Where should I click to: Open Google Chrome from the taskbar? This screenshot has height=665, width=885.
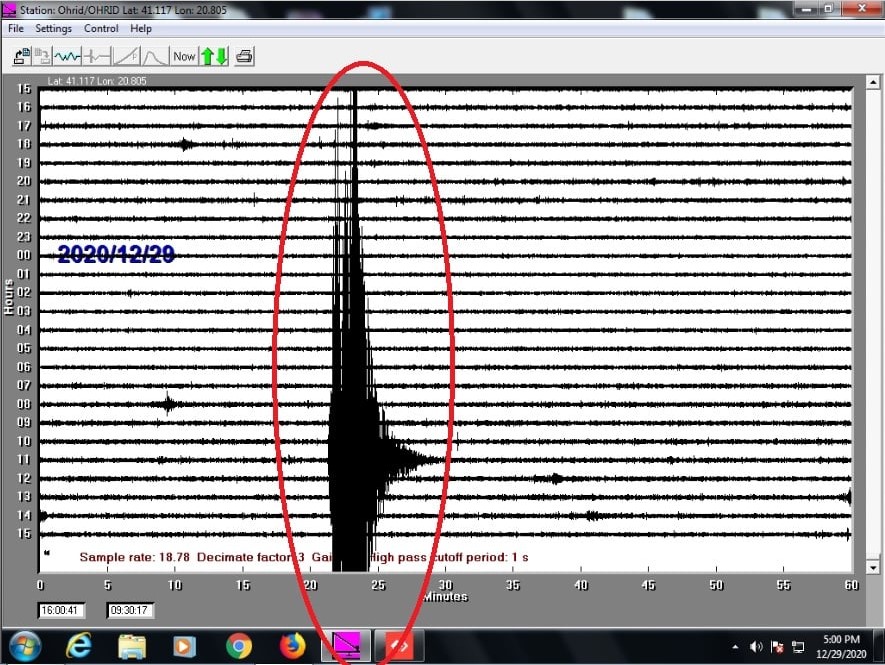238,647
